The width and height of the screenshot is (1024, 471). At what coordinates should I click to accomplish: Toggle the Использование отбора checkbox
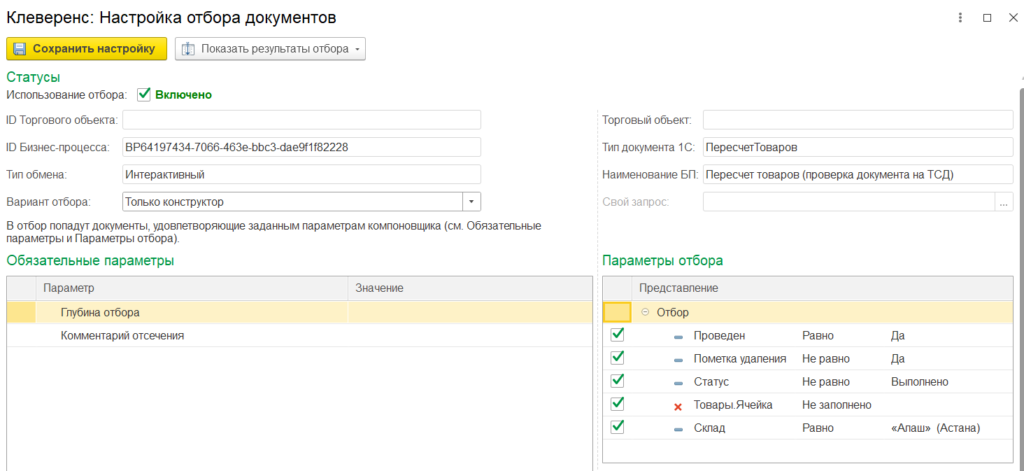(x=144, y=95)
